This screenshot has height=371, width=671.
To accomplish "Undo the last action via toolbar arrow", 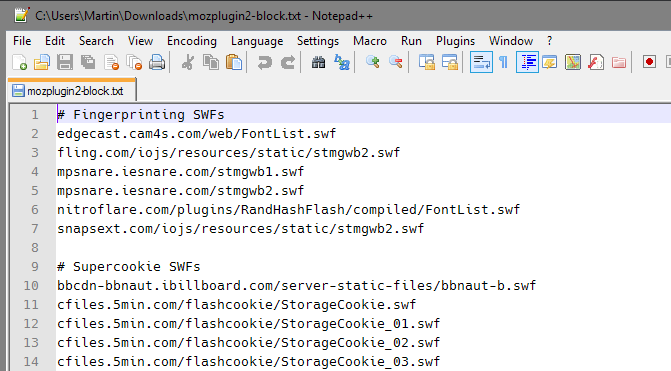I will pyautogui.click(x=264, y=62).
